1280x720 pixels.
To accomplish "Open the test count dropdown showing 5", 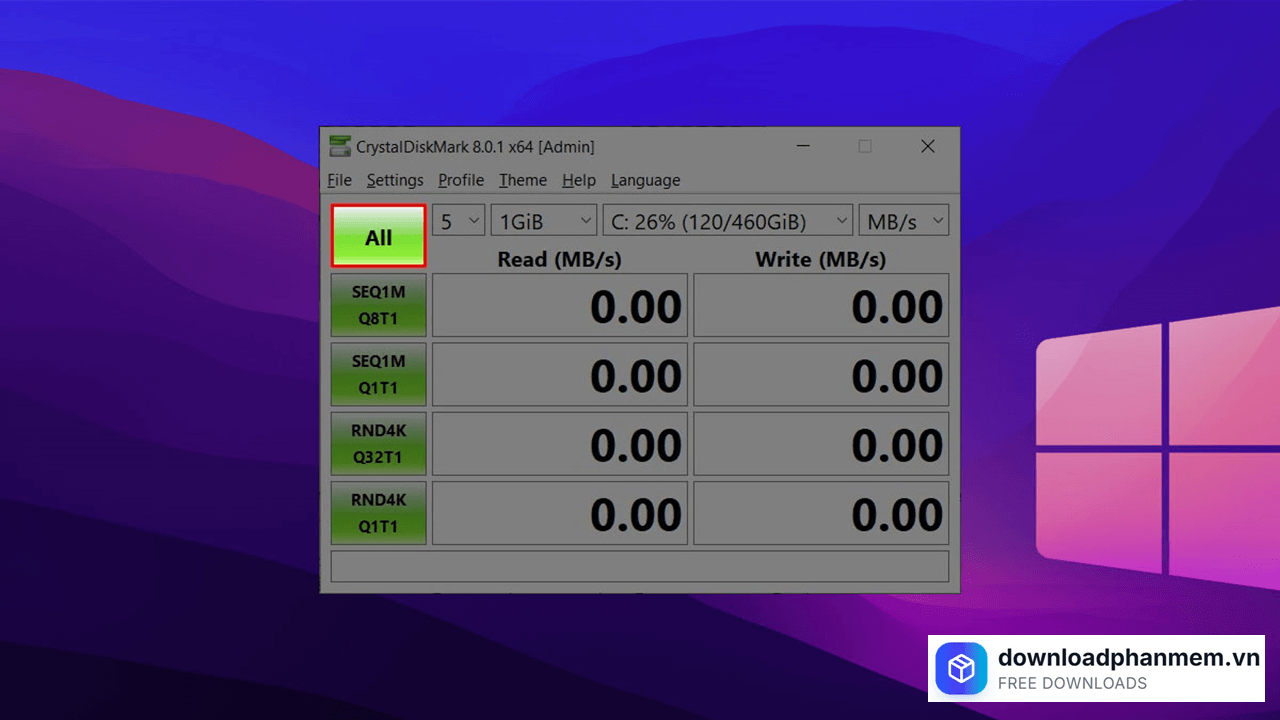I will (x=458, y=221).
